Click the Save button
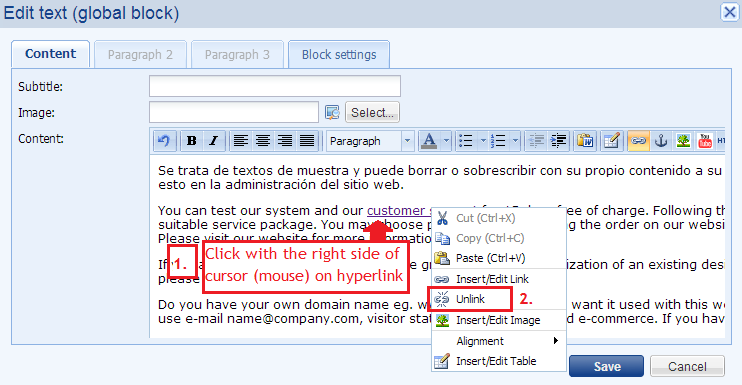The height and width of the screenshot is (385, 742). pos(607,367)
